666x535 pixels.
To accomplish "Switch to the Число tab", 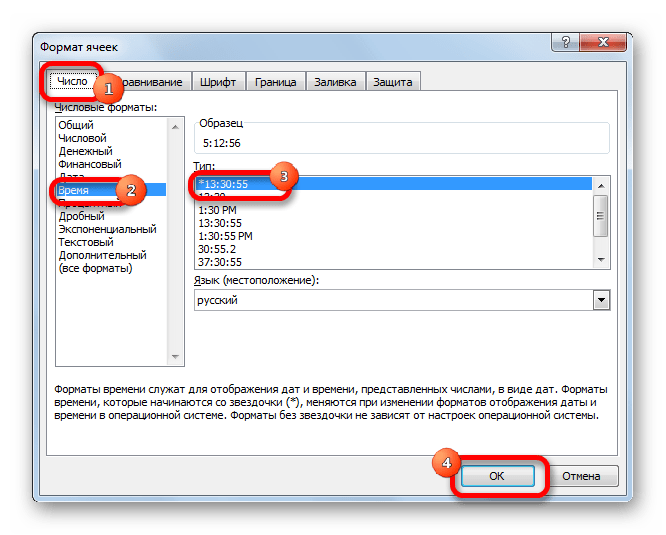I will click(72, 81).
